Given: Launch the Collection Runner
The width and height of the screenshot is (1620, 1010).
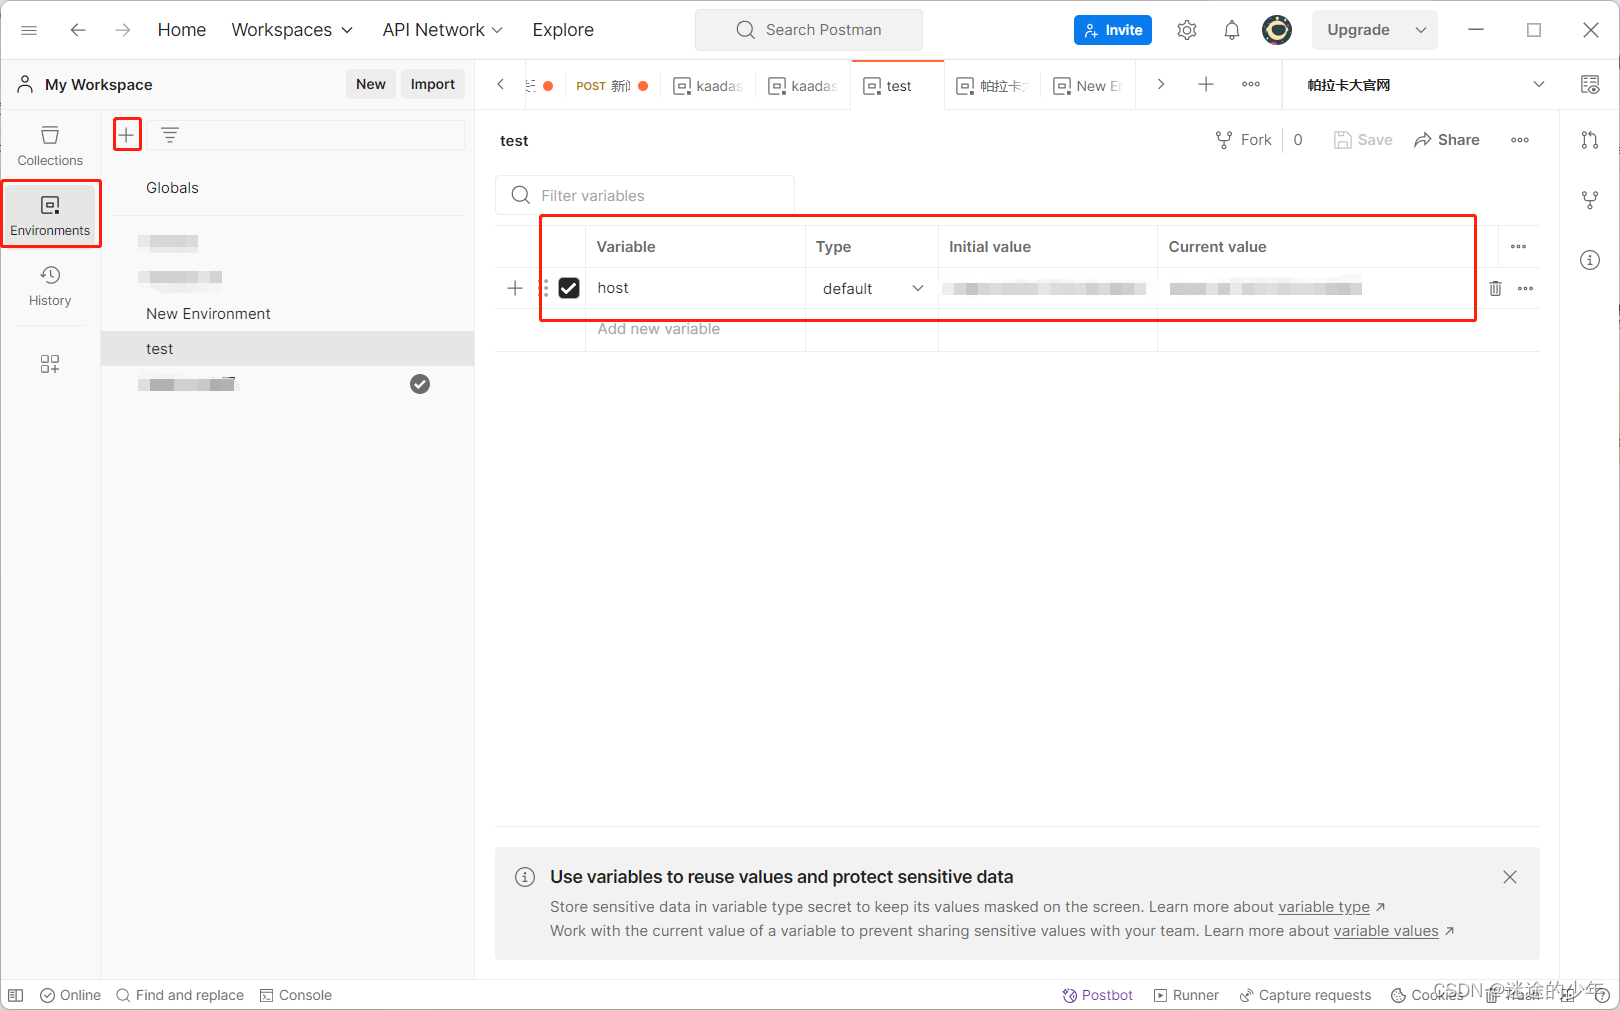Looking at the screenshot, I should (x=1185, y=995).
